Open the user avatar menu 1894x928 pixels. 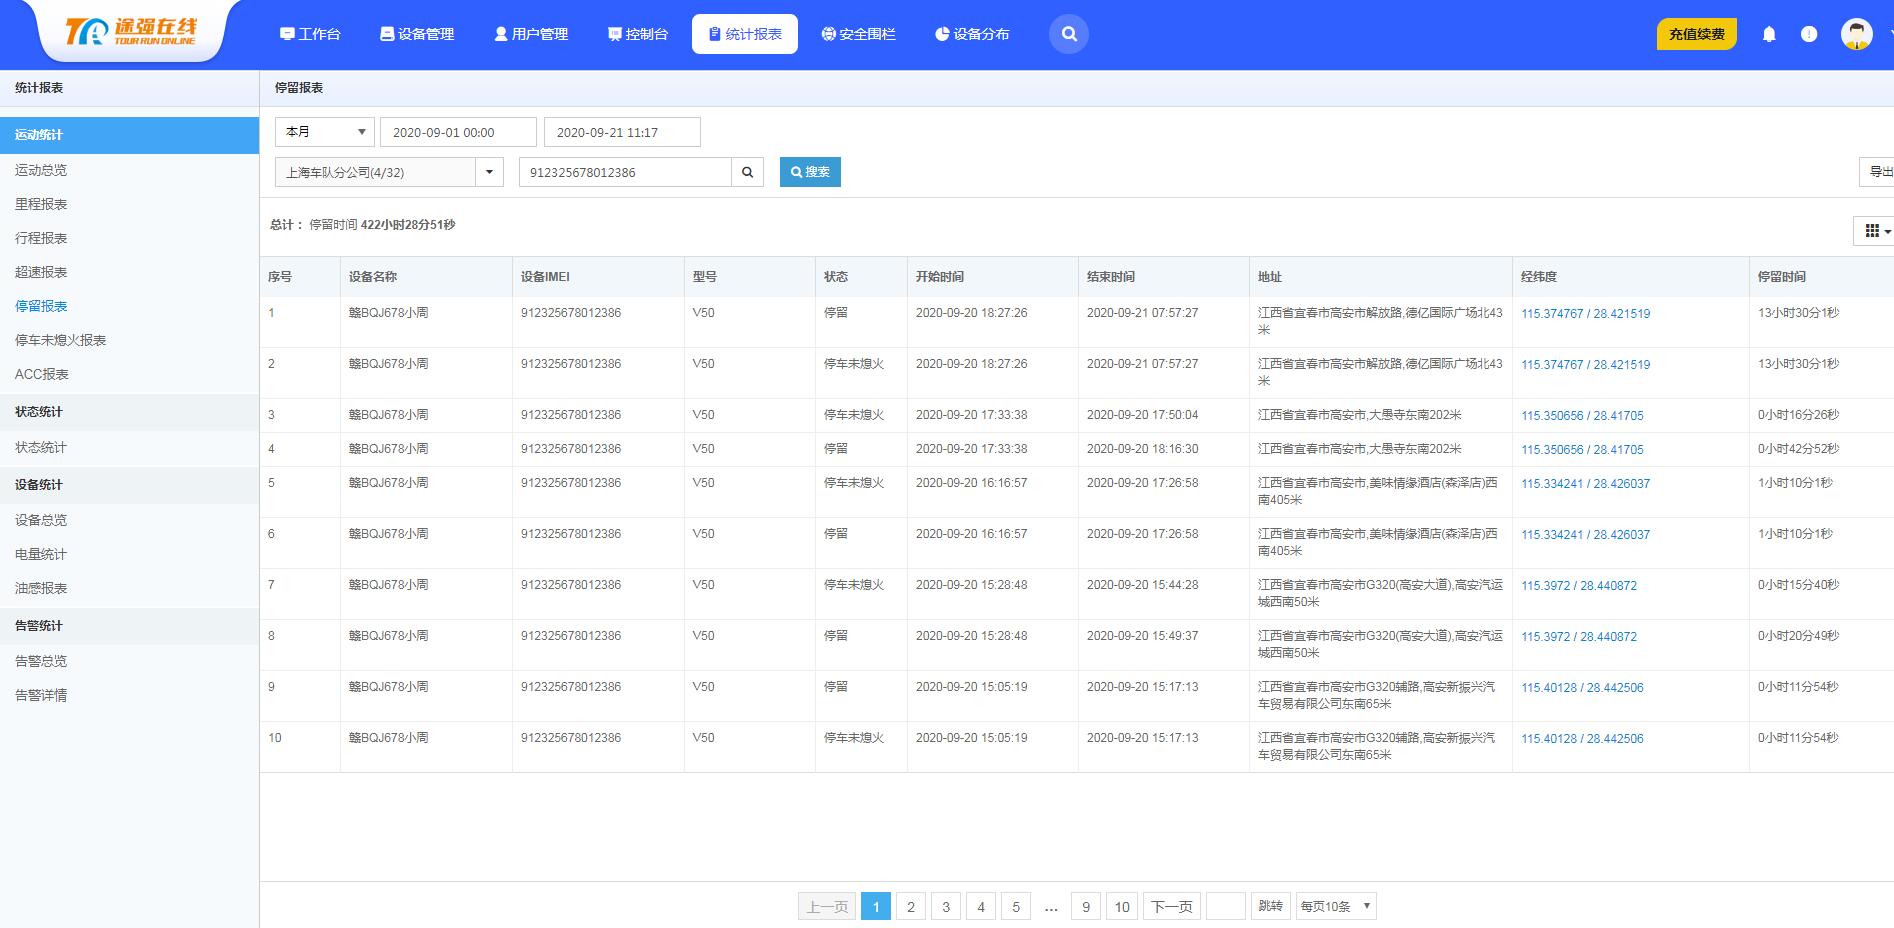1857,34
